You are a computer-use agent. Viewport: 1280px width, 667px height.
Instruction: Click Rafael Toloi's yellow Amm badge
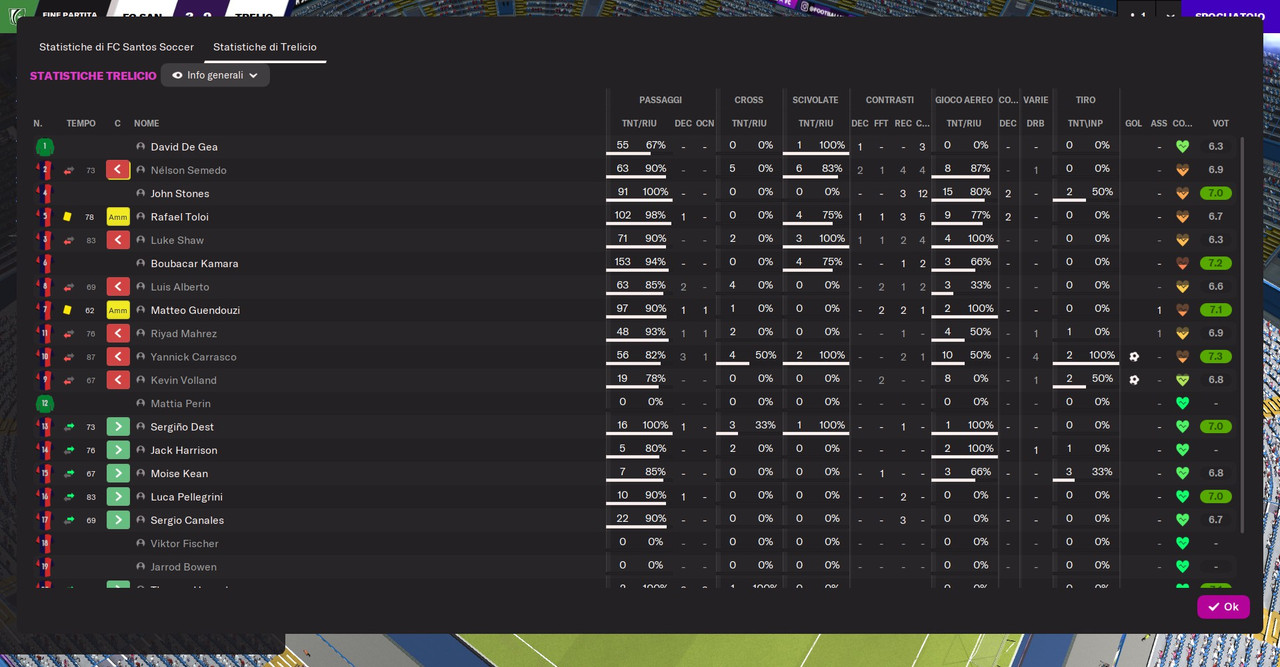(118, 217)
